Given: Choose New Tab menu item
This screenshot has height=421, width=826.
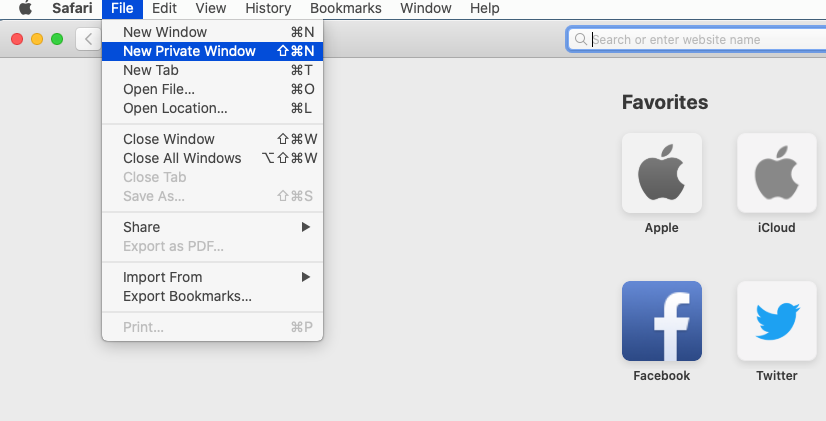Looking at the screenshot, I should click(x=212, y=70).
